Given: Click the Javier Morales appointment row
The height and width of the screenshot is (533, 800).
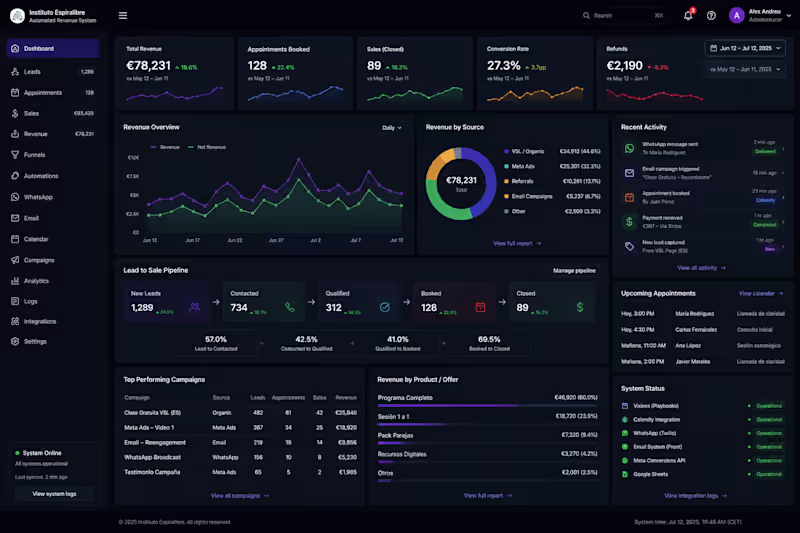Looking at the screenshot, I should (x=703, y=362).
